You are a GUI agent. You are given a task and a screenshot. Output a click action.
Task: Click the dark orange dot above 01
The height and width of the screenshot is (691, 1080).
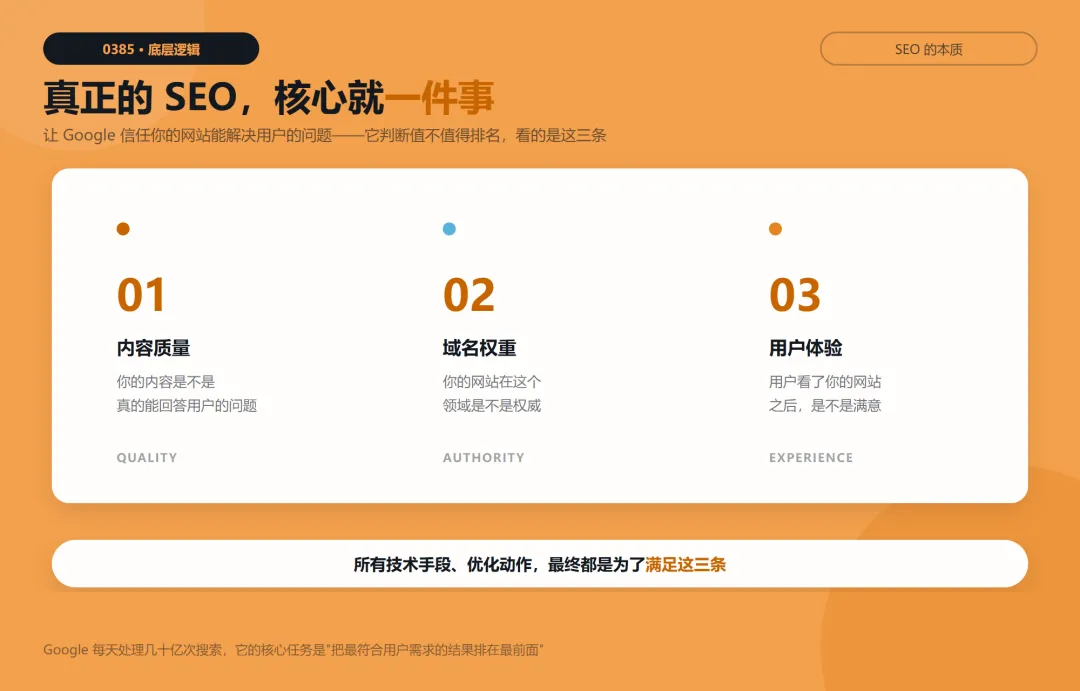coord(123,229)
